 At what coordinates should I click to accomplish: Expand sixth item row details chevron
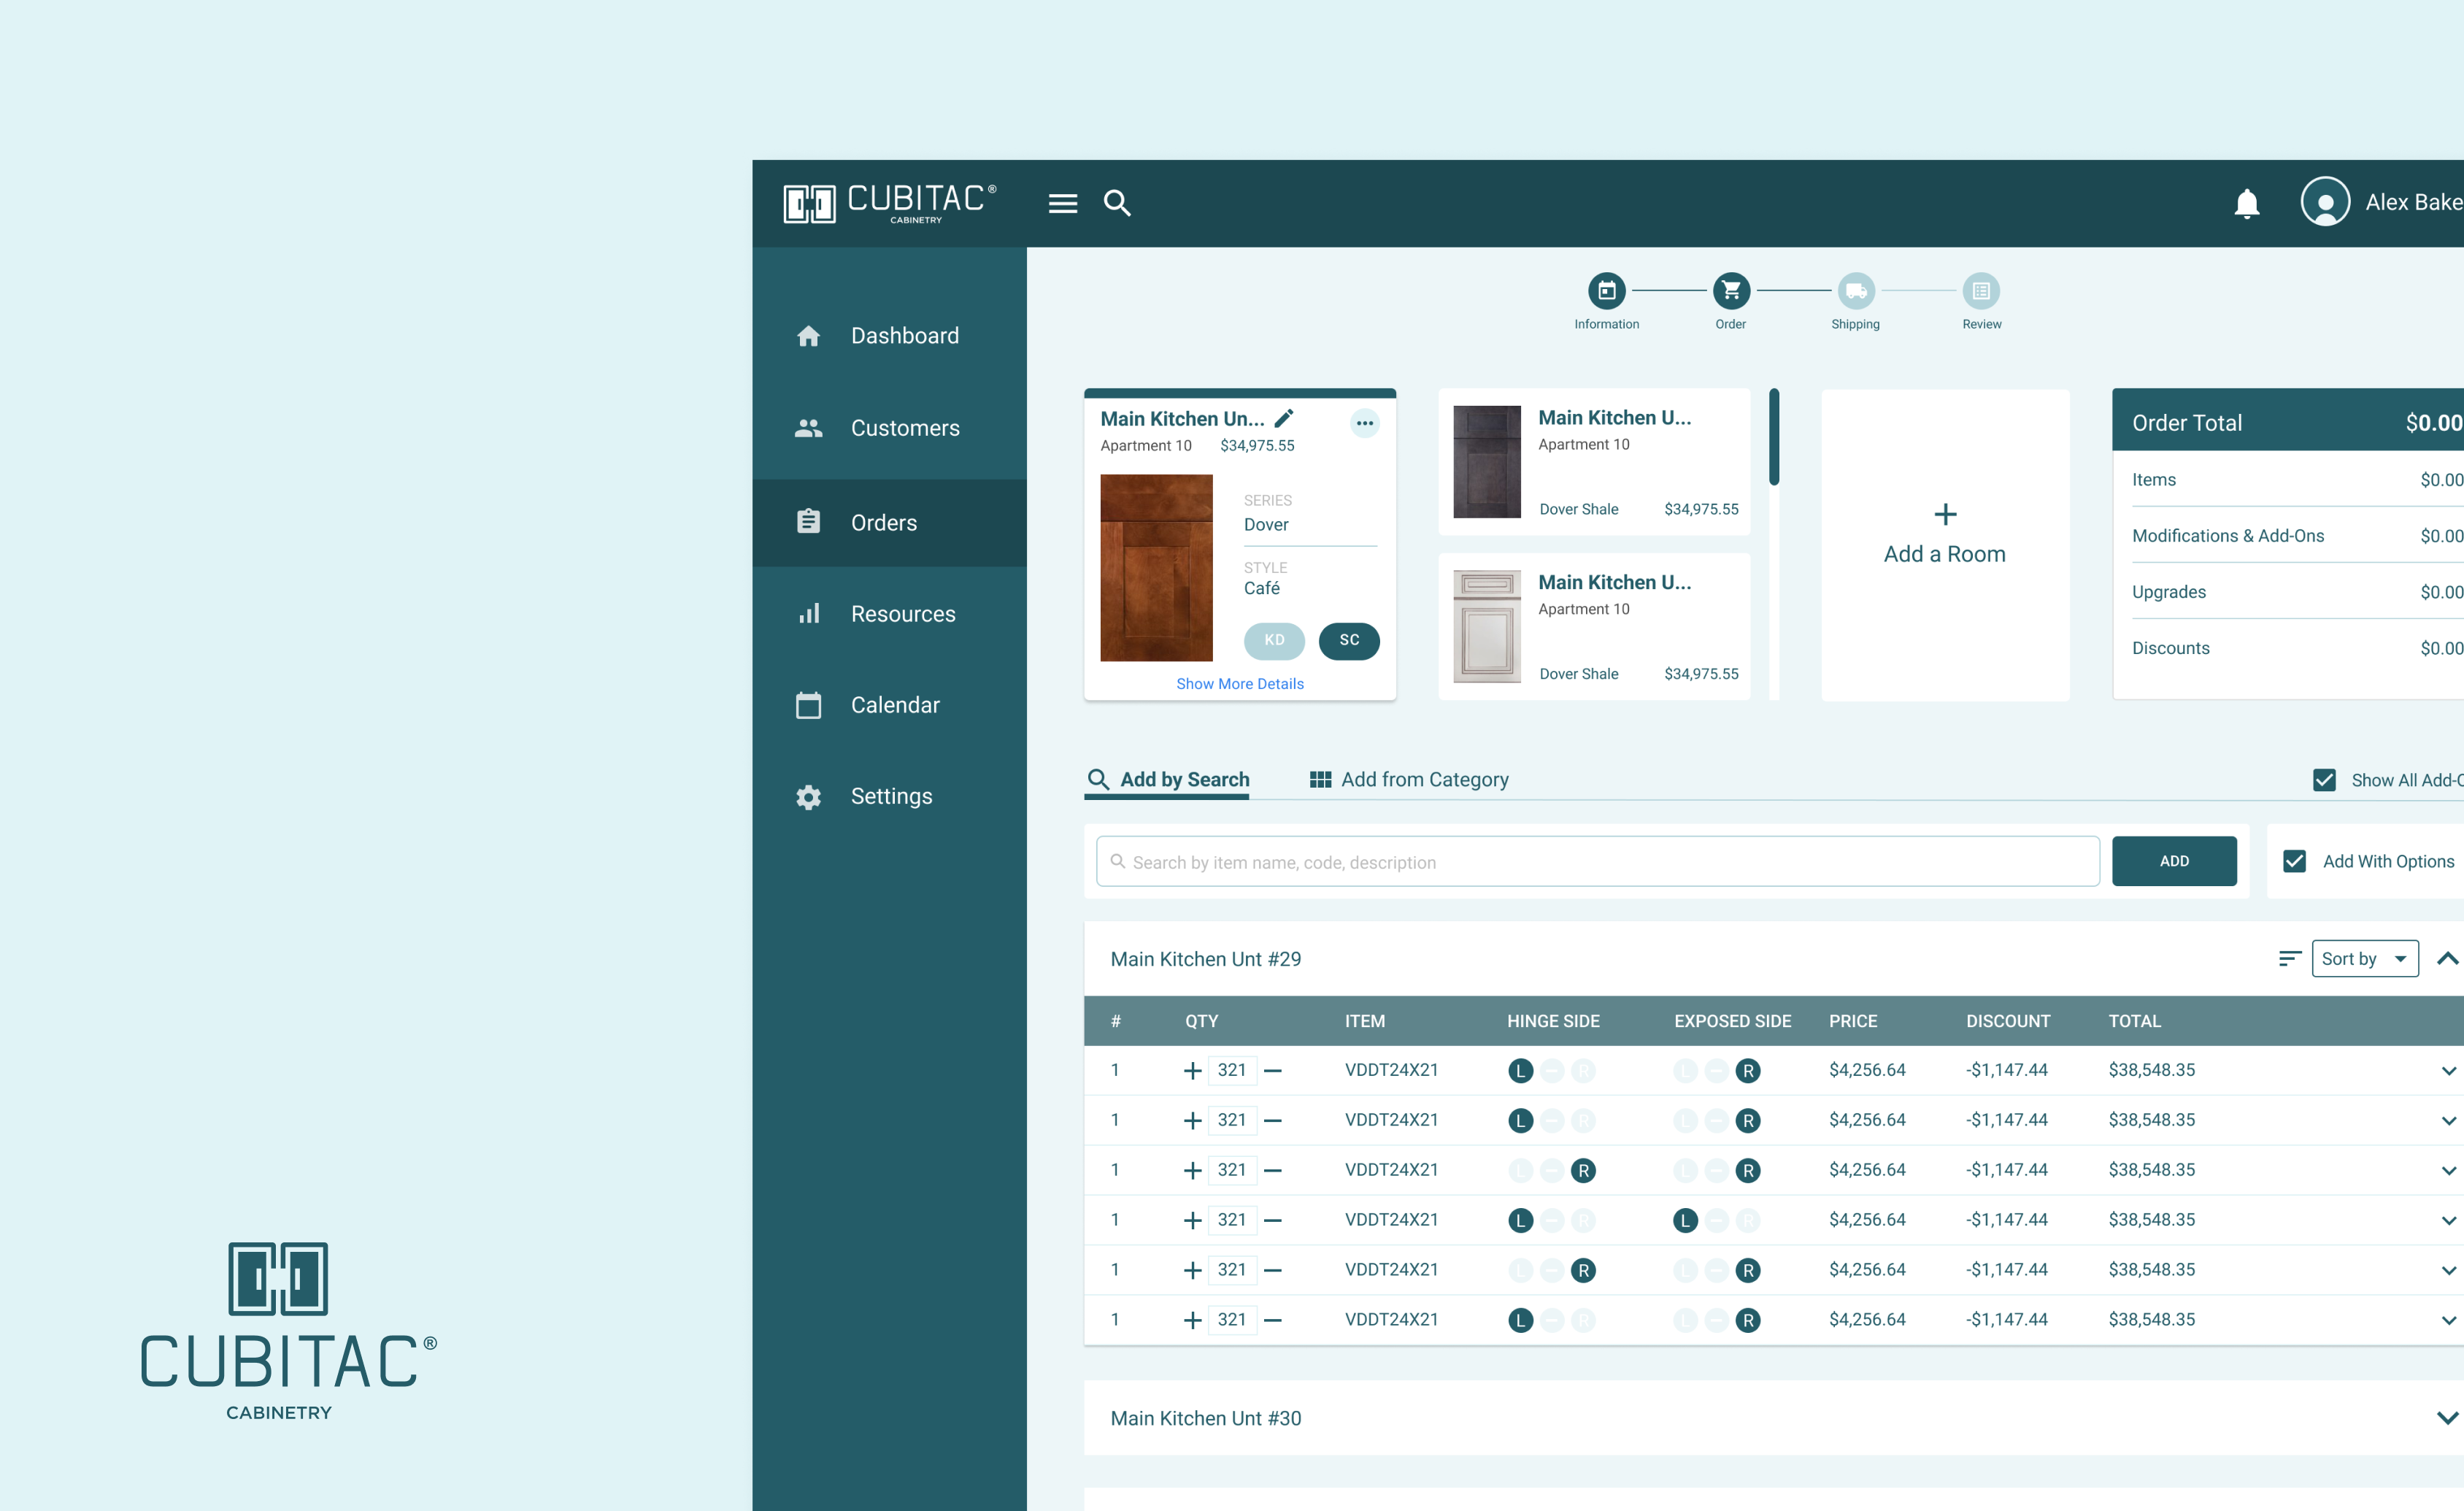coord(2448,1321)
